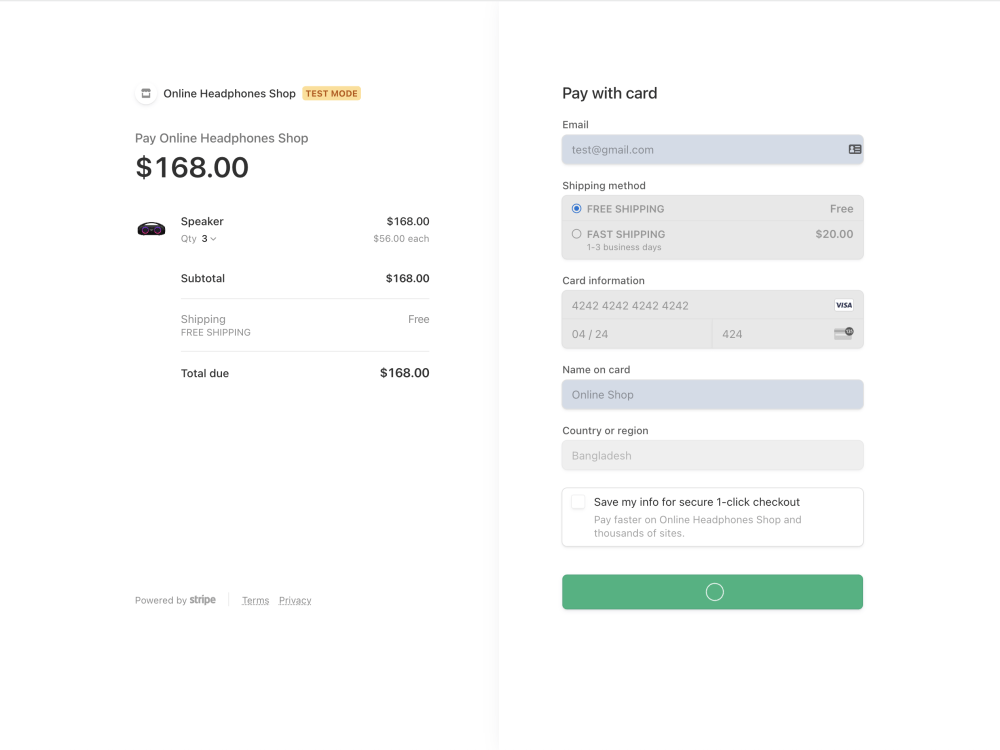Image resolution: width=1000 pixels, height=750 pixels.
Task: Click the green pay submit button
Action: tap(712, 592)
